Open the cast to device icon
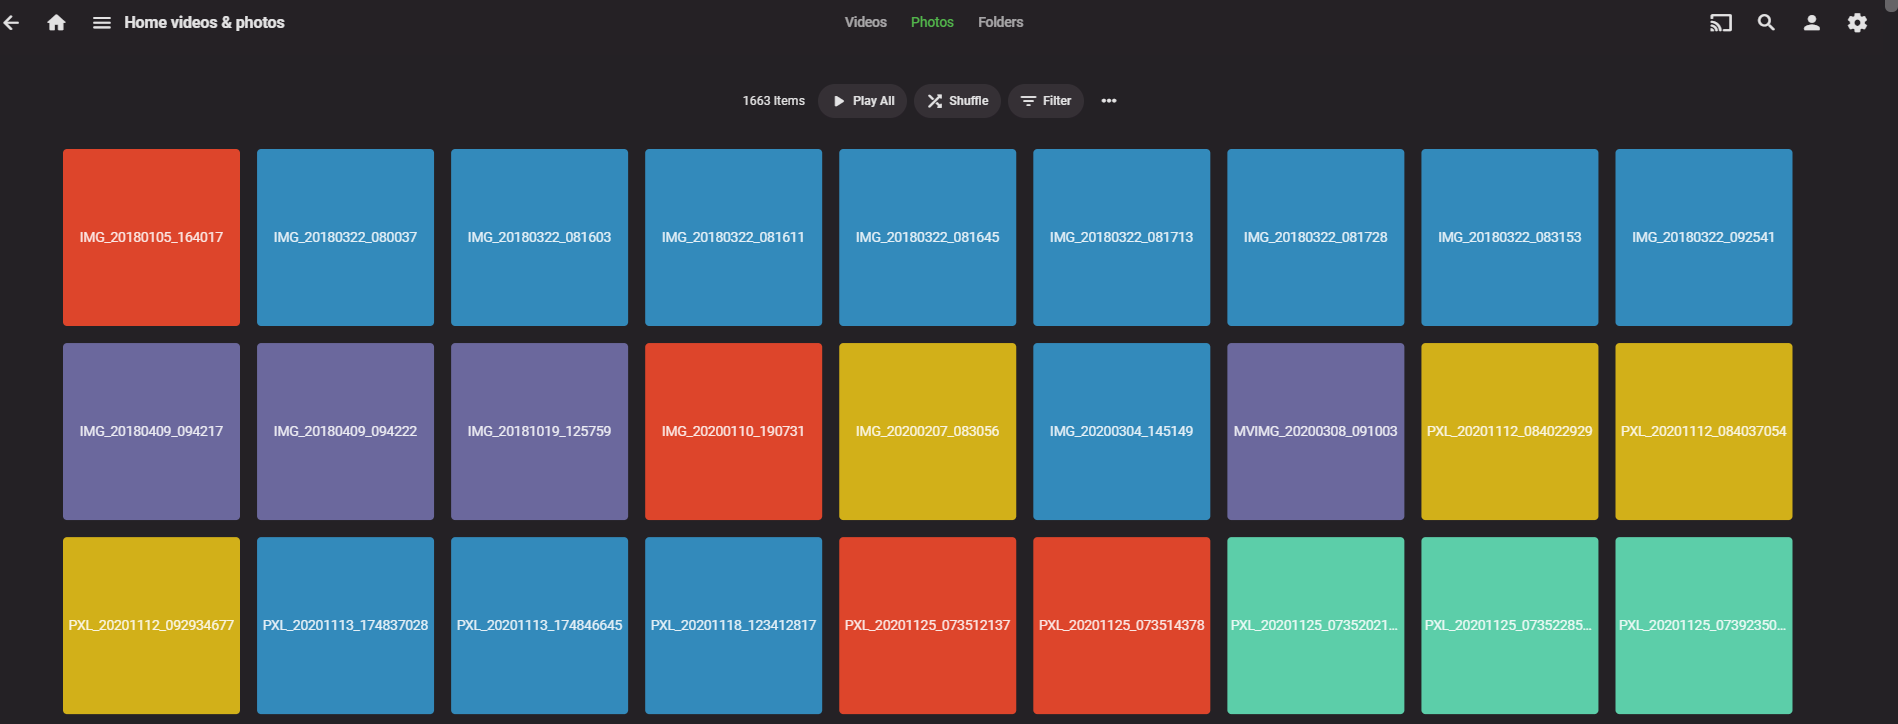 [x=1720, y=22]
